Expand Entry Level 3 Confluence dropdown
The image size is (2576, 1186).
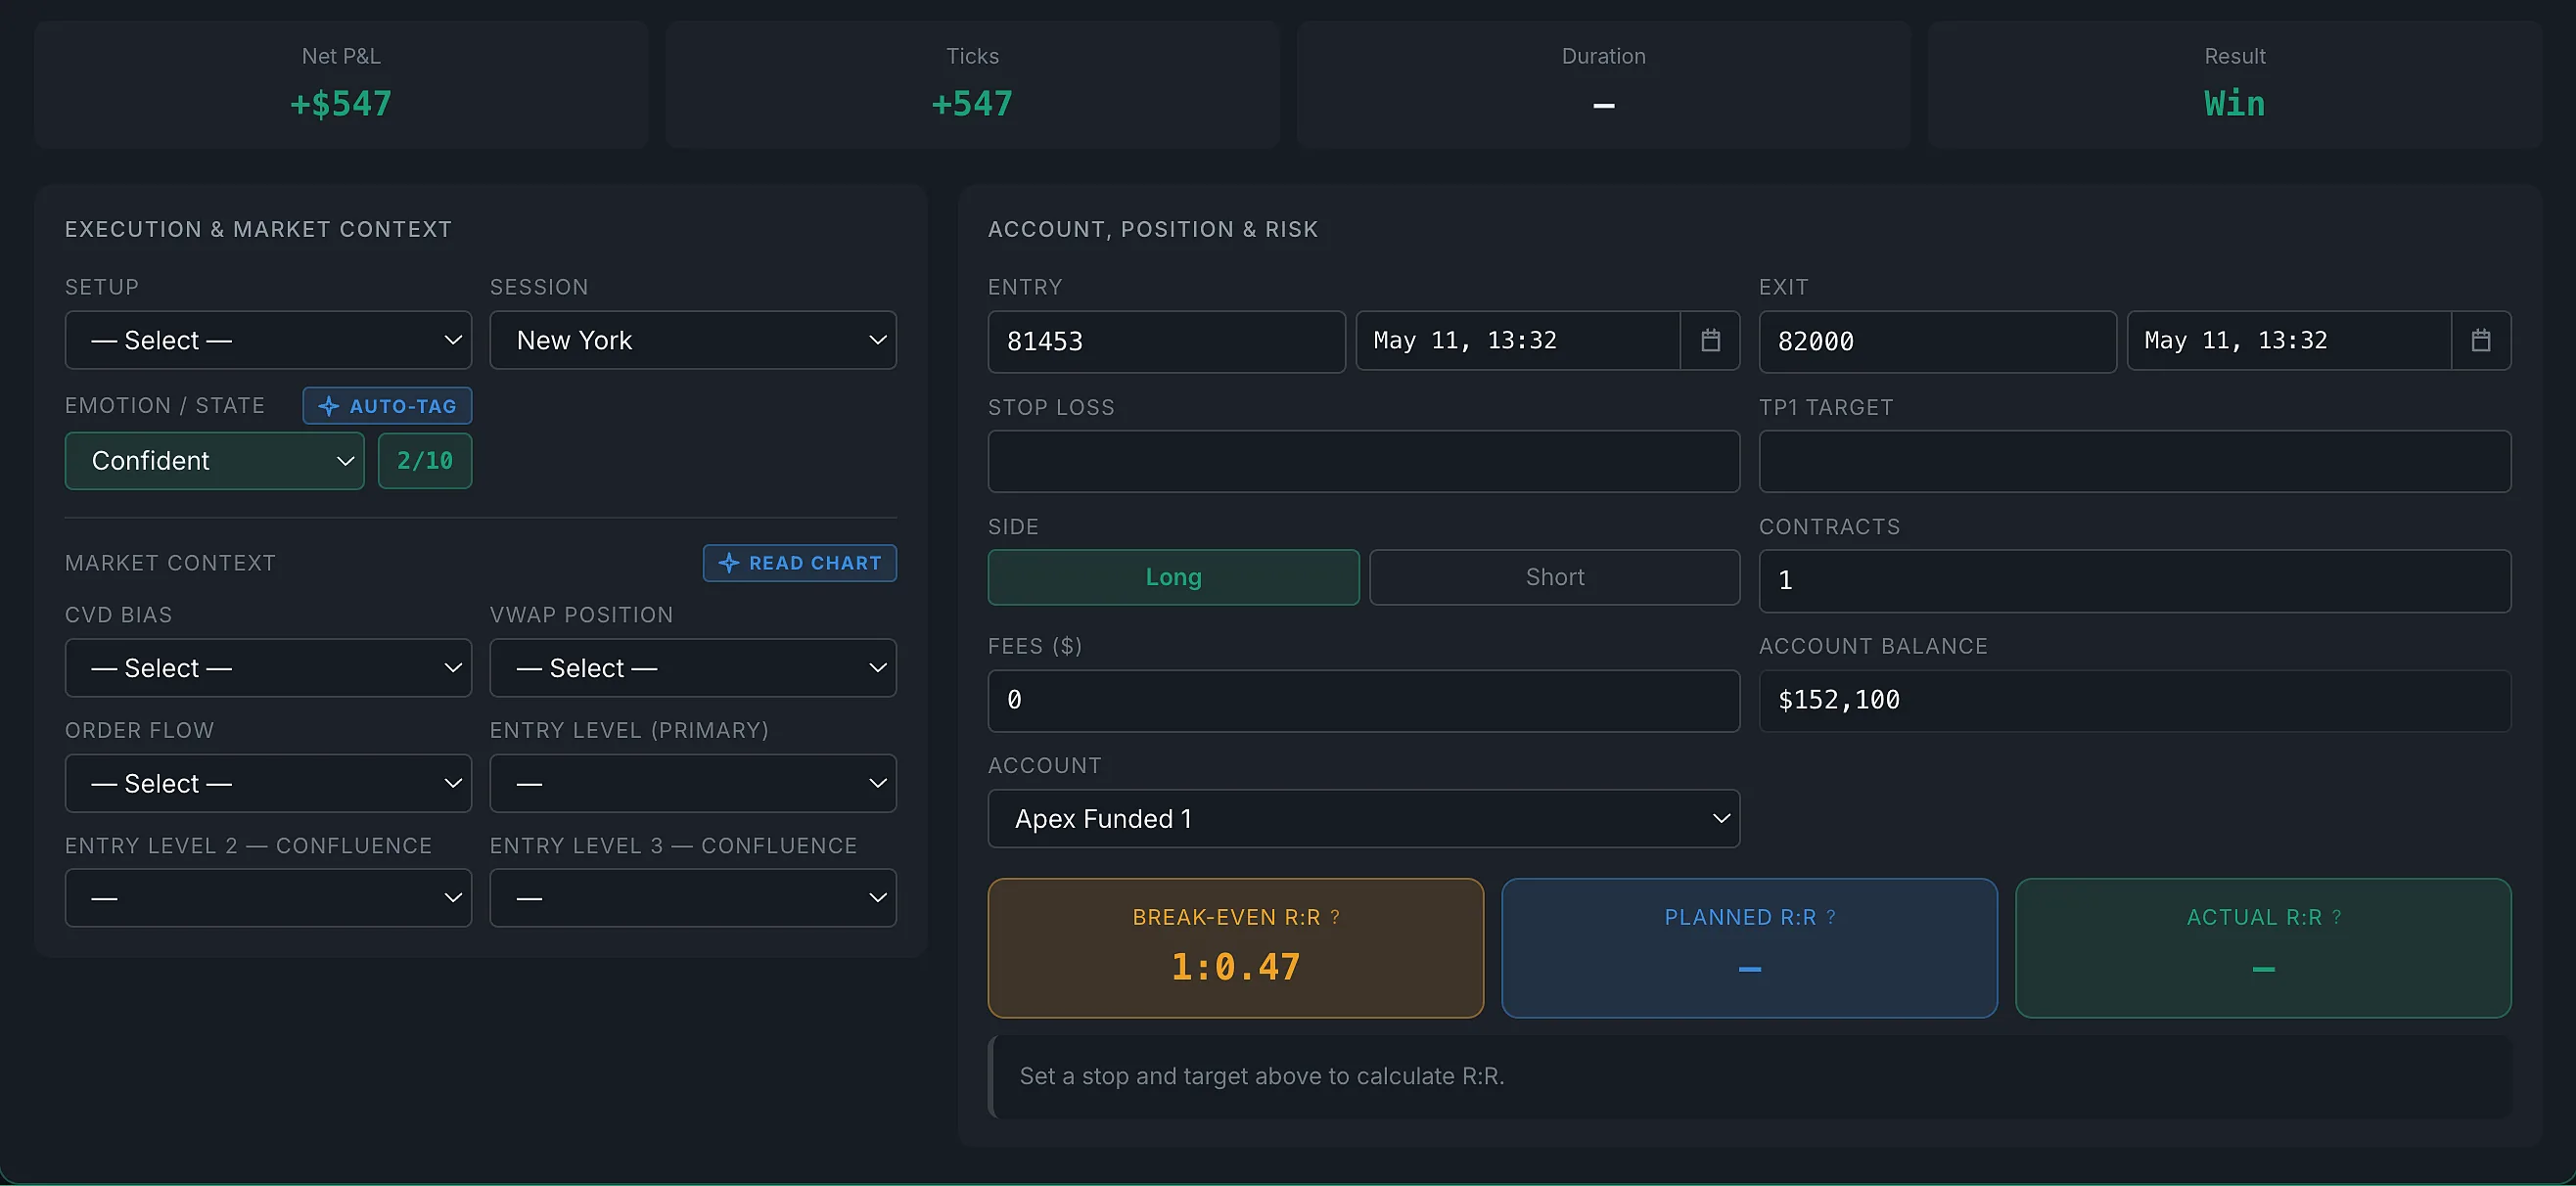click(693, 898)
